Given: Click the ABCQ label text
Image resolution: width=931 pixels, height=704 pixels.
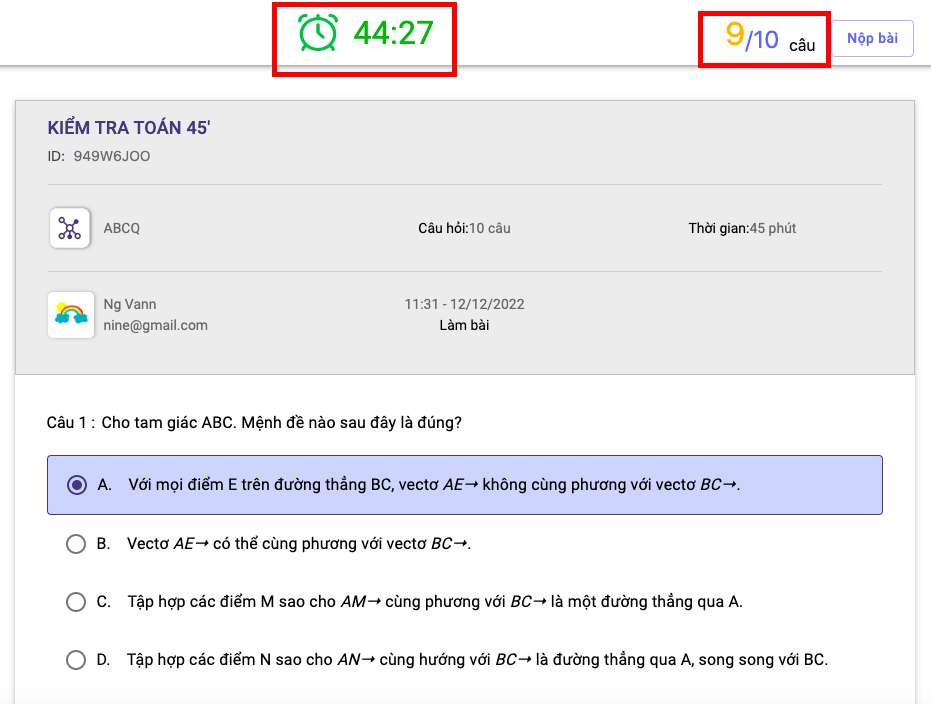Looking at the screenshot, I should pos(121,228).
